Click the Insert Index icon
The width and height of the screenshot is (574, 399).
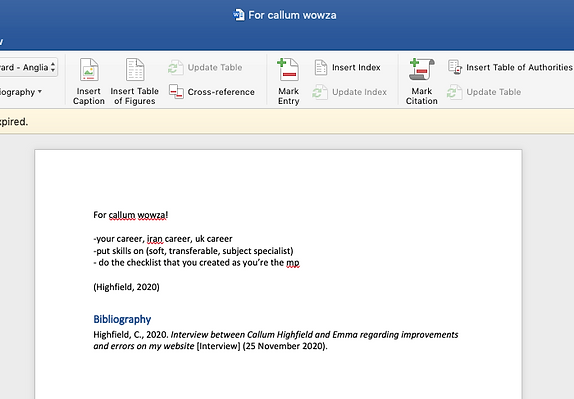pyautogui.click(x=321, y=68)
